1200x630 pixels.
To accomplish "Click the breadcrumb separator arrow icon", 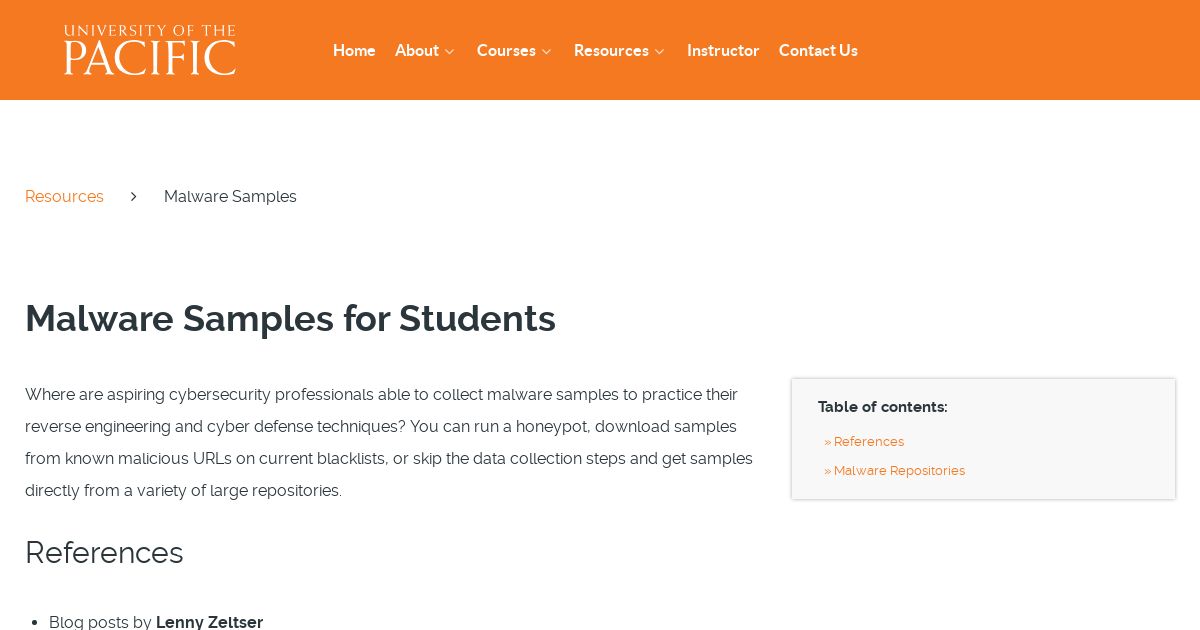I will [133, 196].
